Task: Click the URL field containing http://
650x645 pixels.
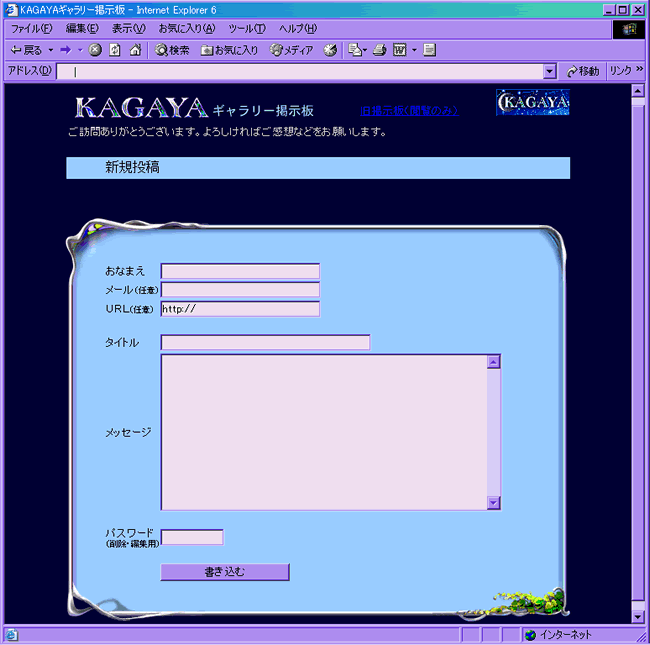Action: 240,309
